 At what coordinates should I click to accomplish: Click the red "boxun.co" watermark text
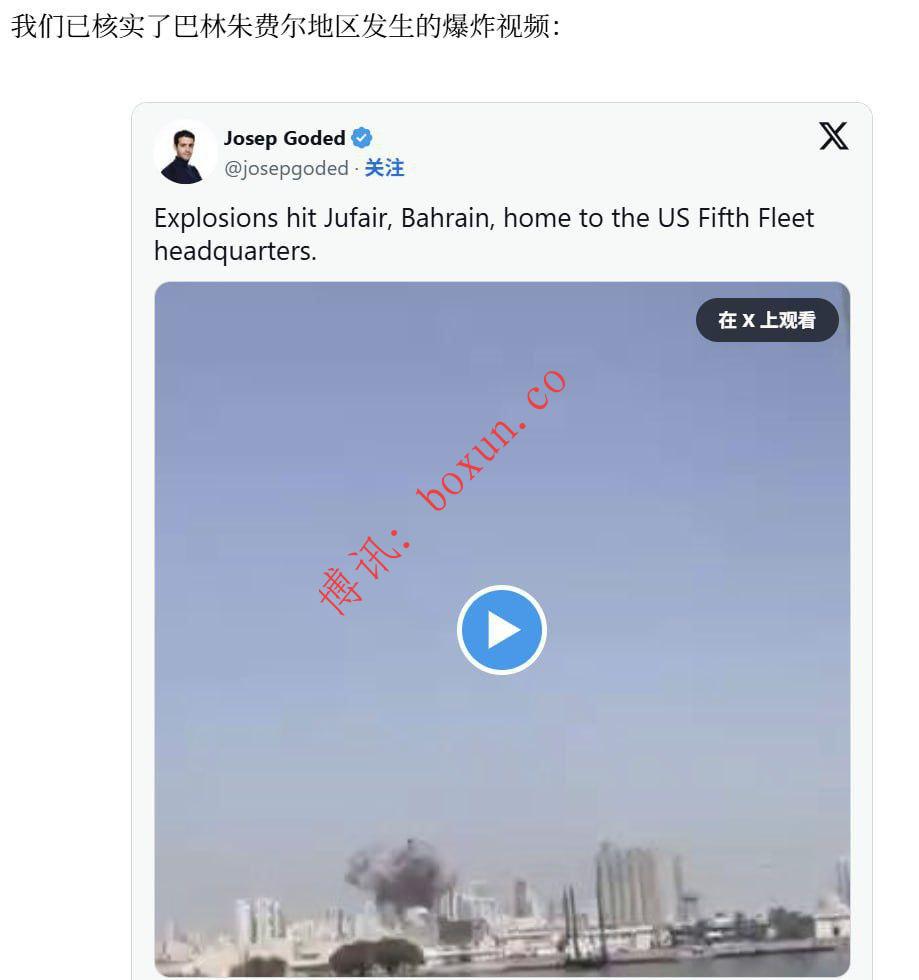click(494, 441)
